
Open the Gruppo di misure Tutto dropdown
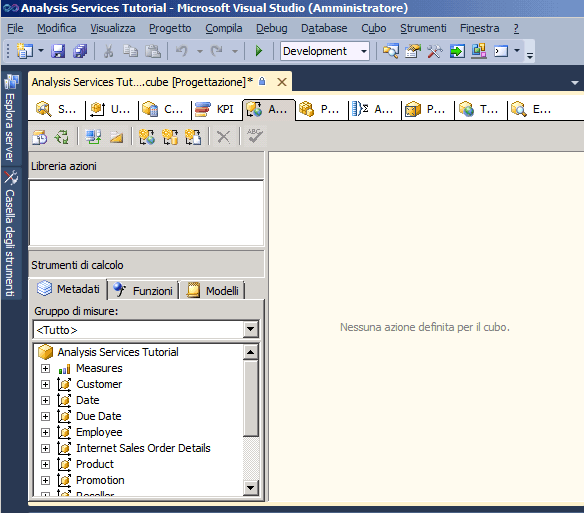[251, 329]
